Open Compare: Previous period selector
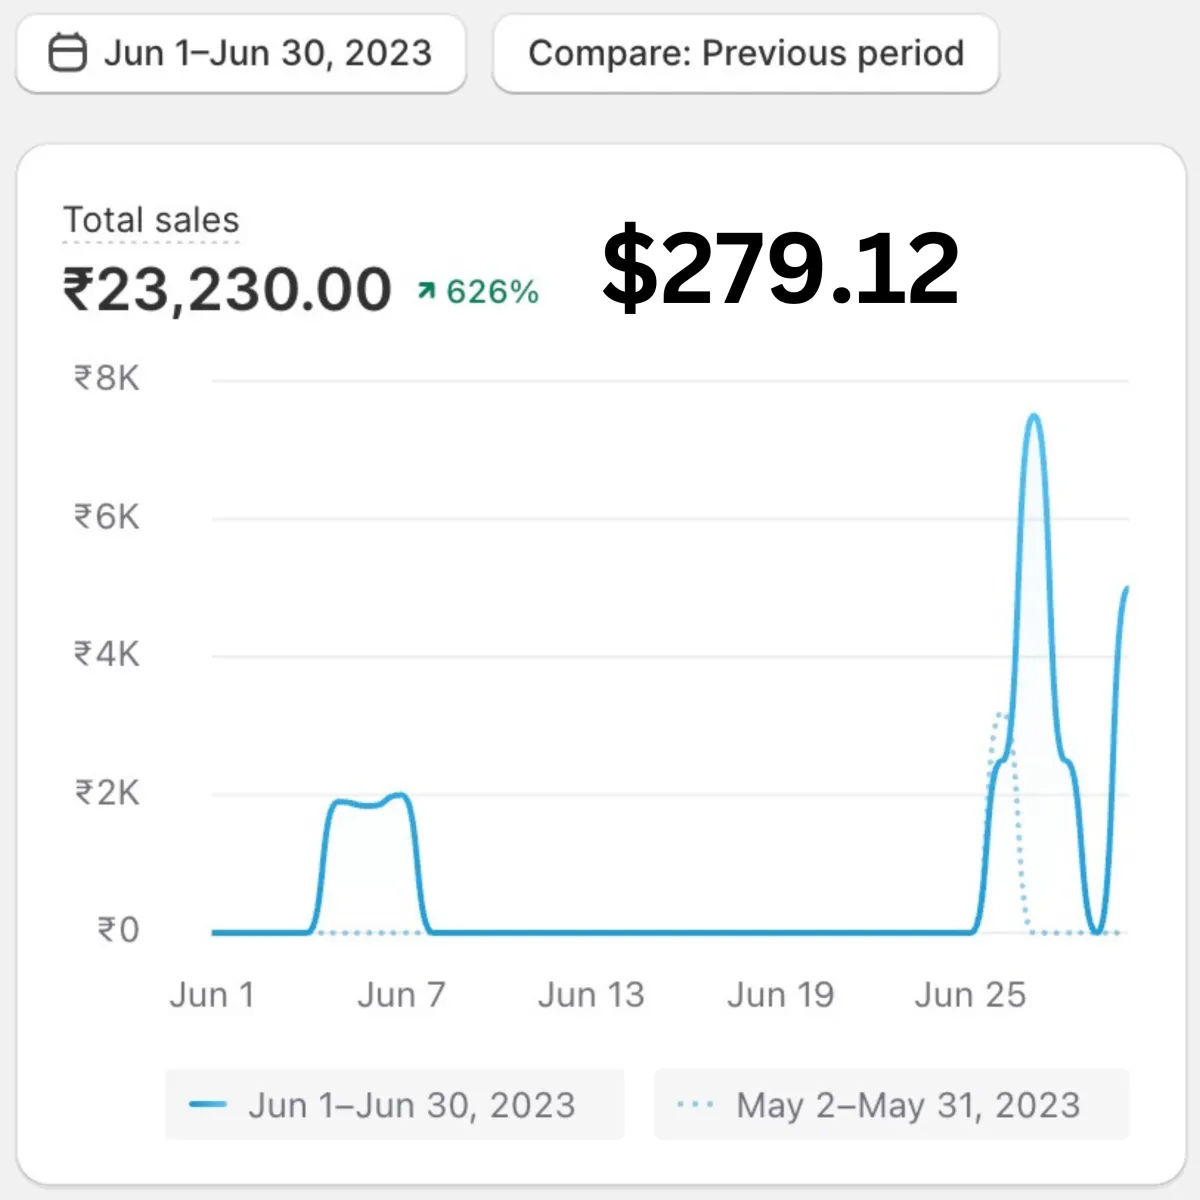Viewport: 1200px width, 1200px height. [x=745, y=53]
